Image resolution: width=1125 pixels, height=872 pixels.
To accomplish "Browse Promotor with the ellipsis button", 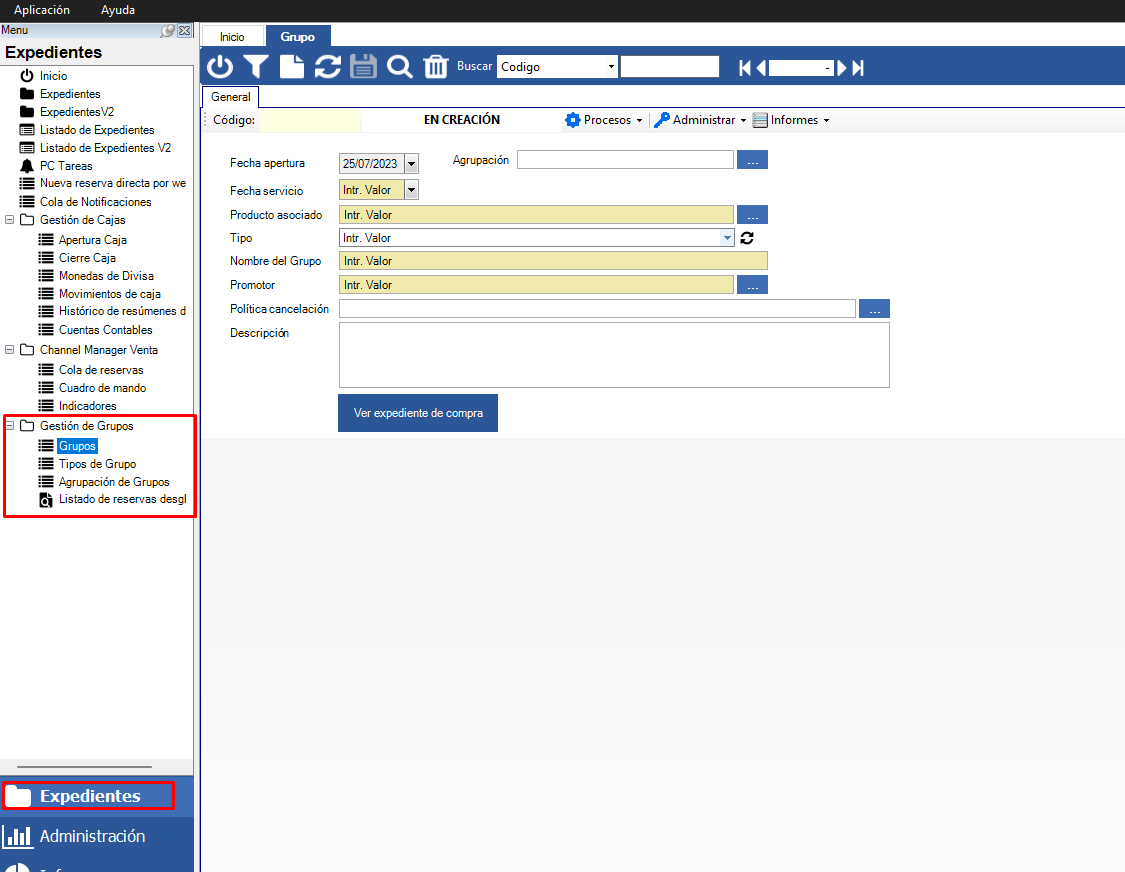I will [x=752, y=285].
